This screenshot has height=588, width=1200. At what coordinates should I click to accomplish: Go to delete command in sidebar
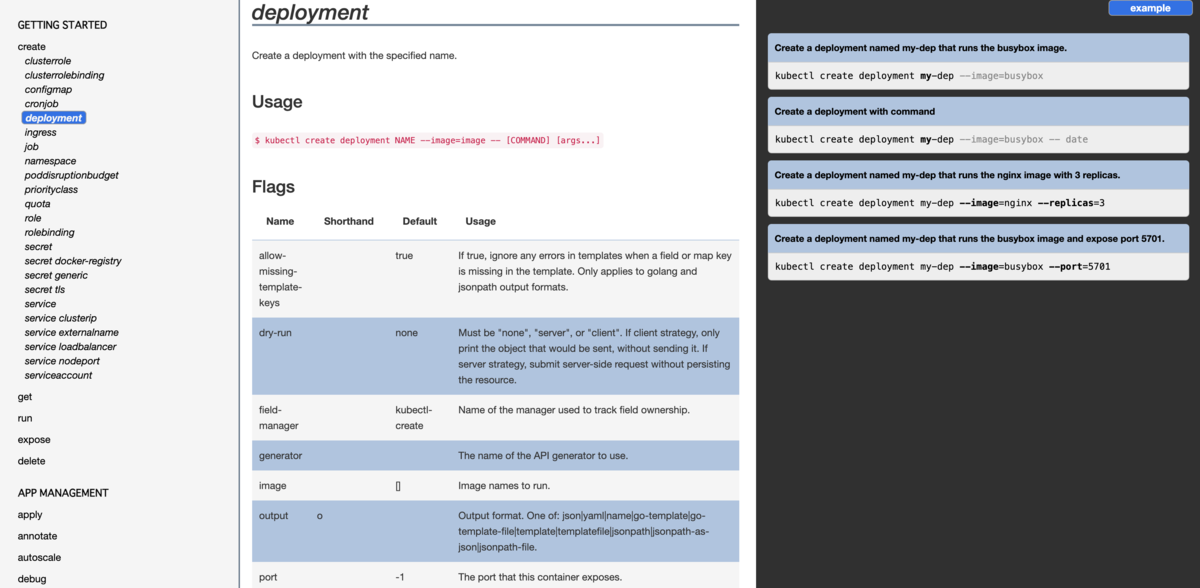coord(31,461)
